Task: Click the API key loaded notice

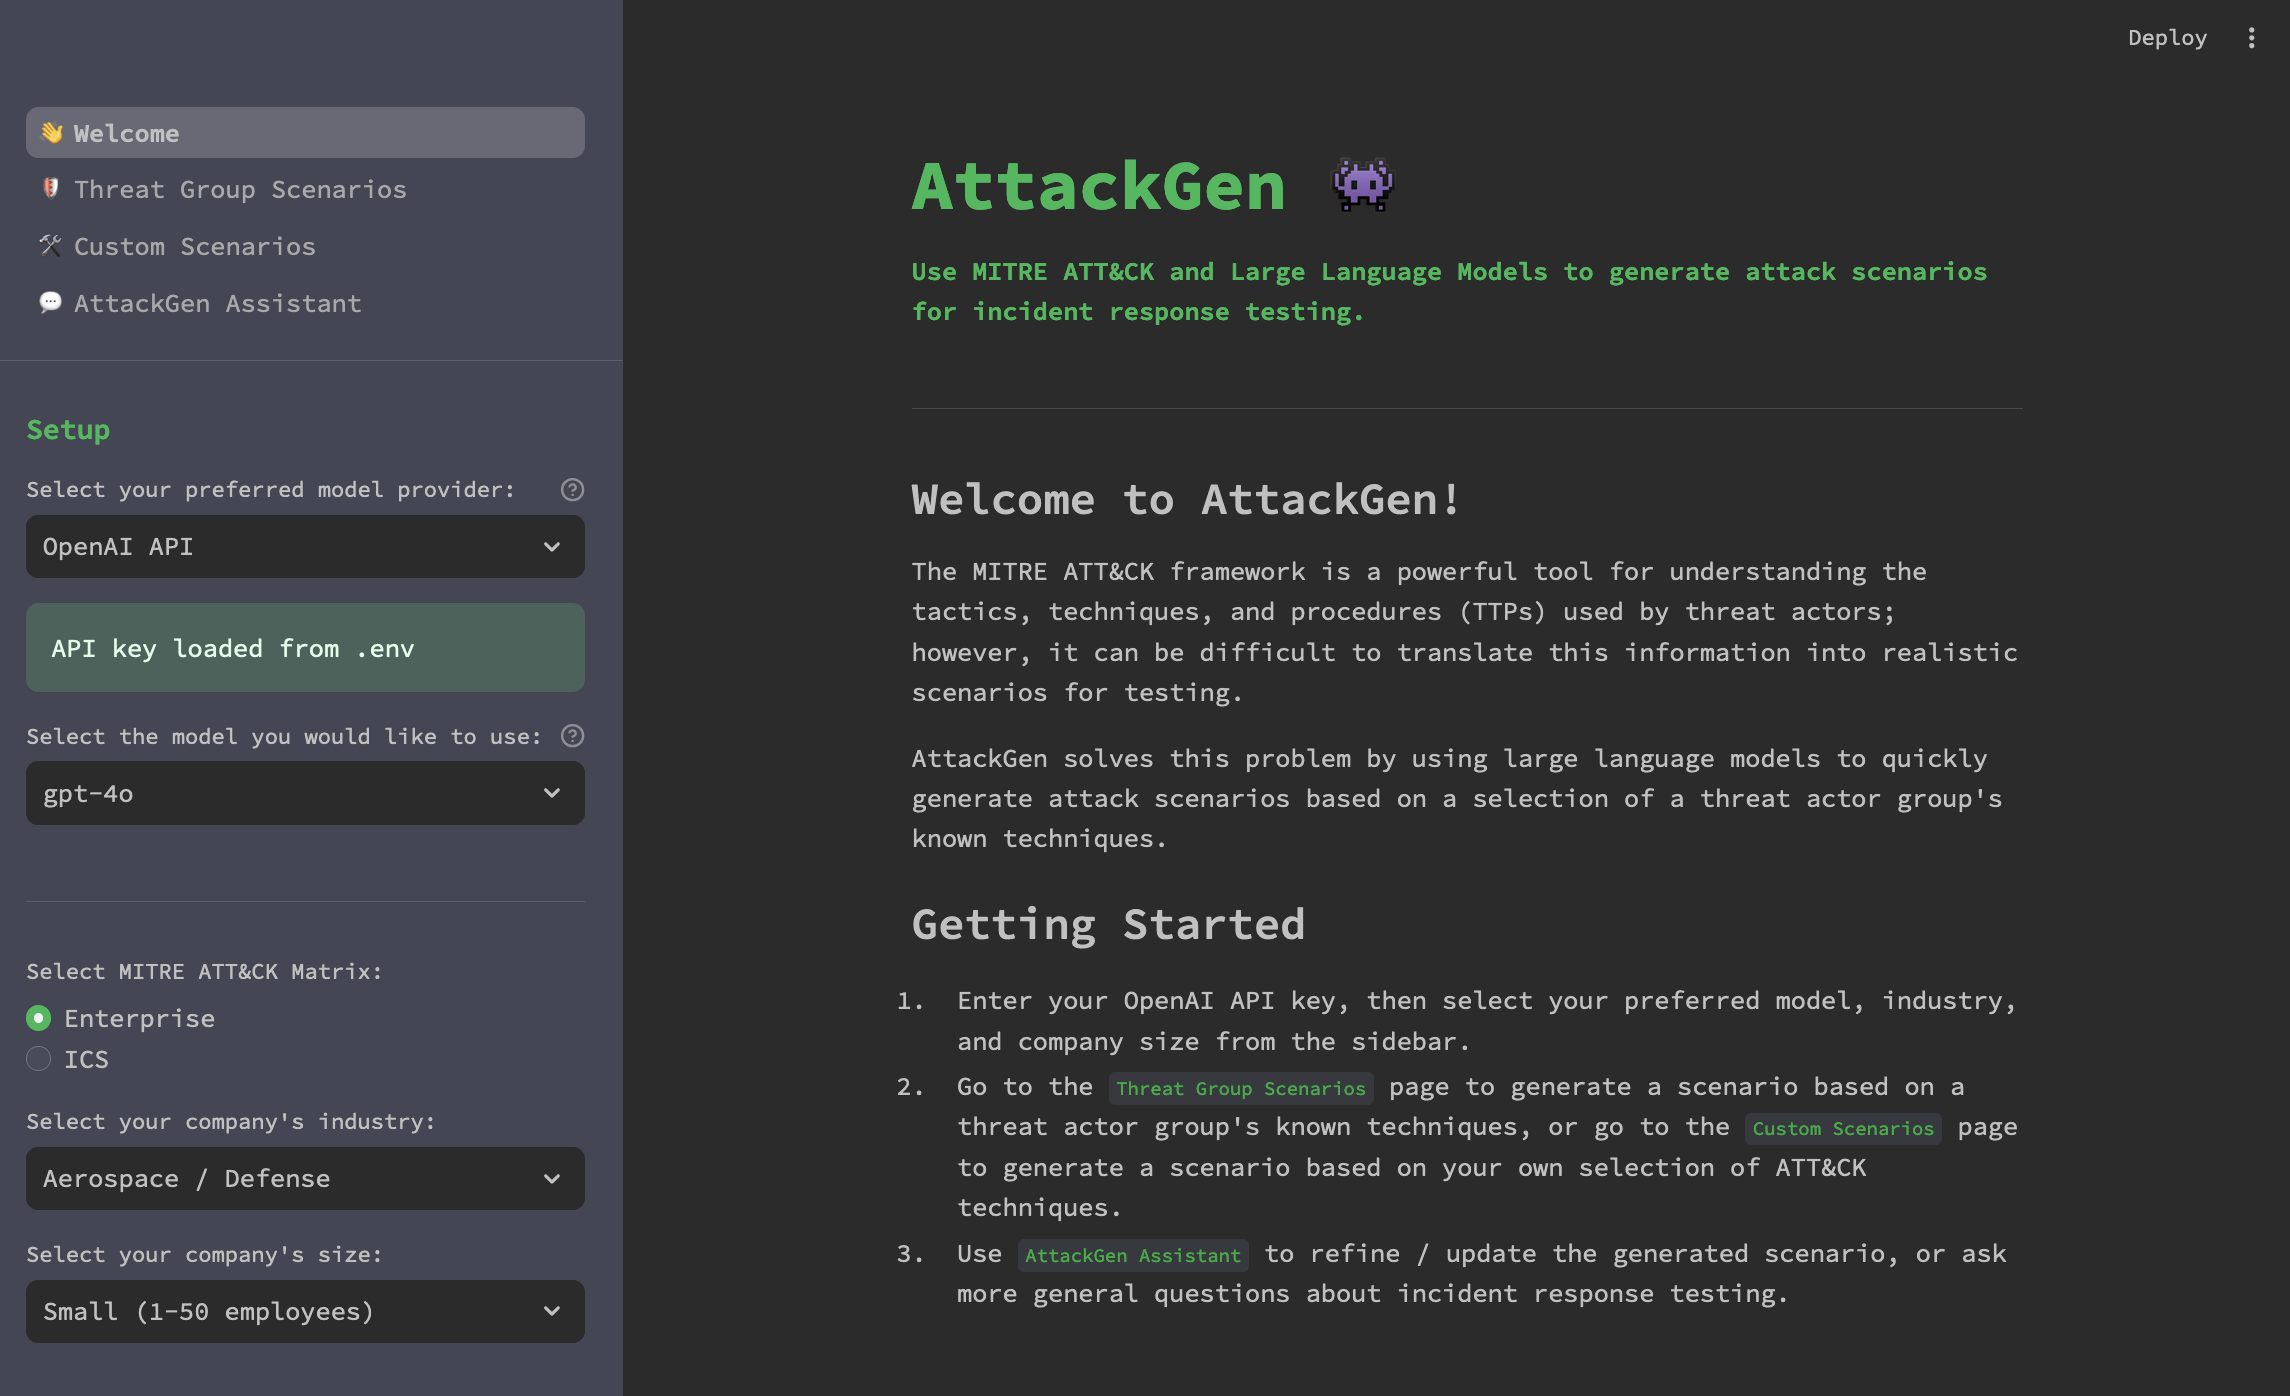Action: coord(305,648)
